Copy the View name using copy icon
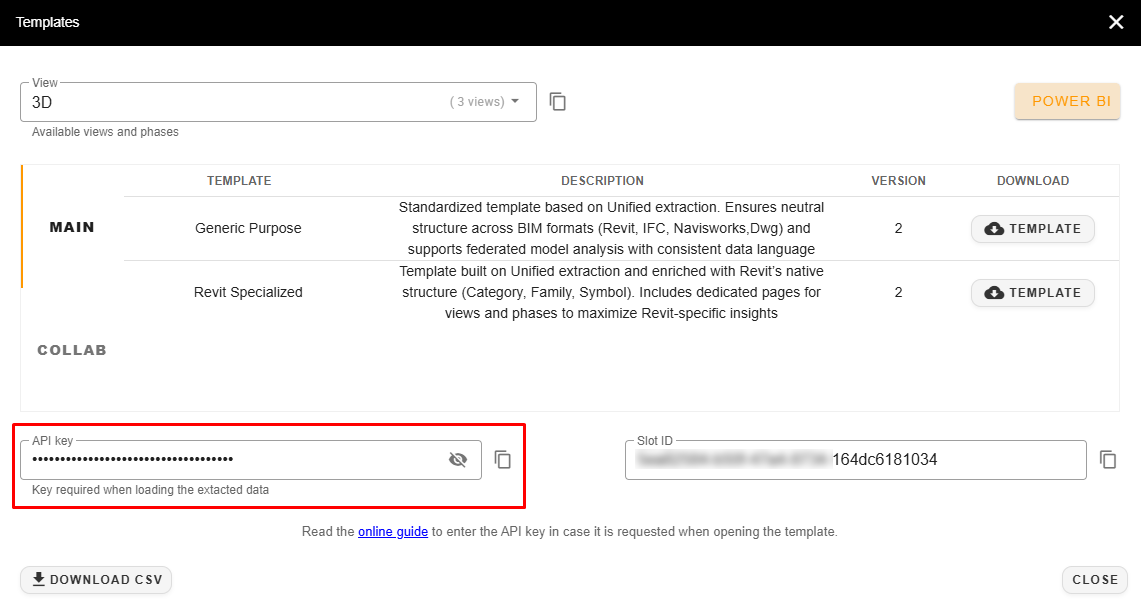The image size is (1141, 600). [x=558, y=102]
